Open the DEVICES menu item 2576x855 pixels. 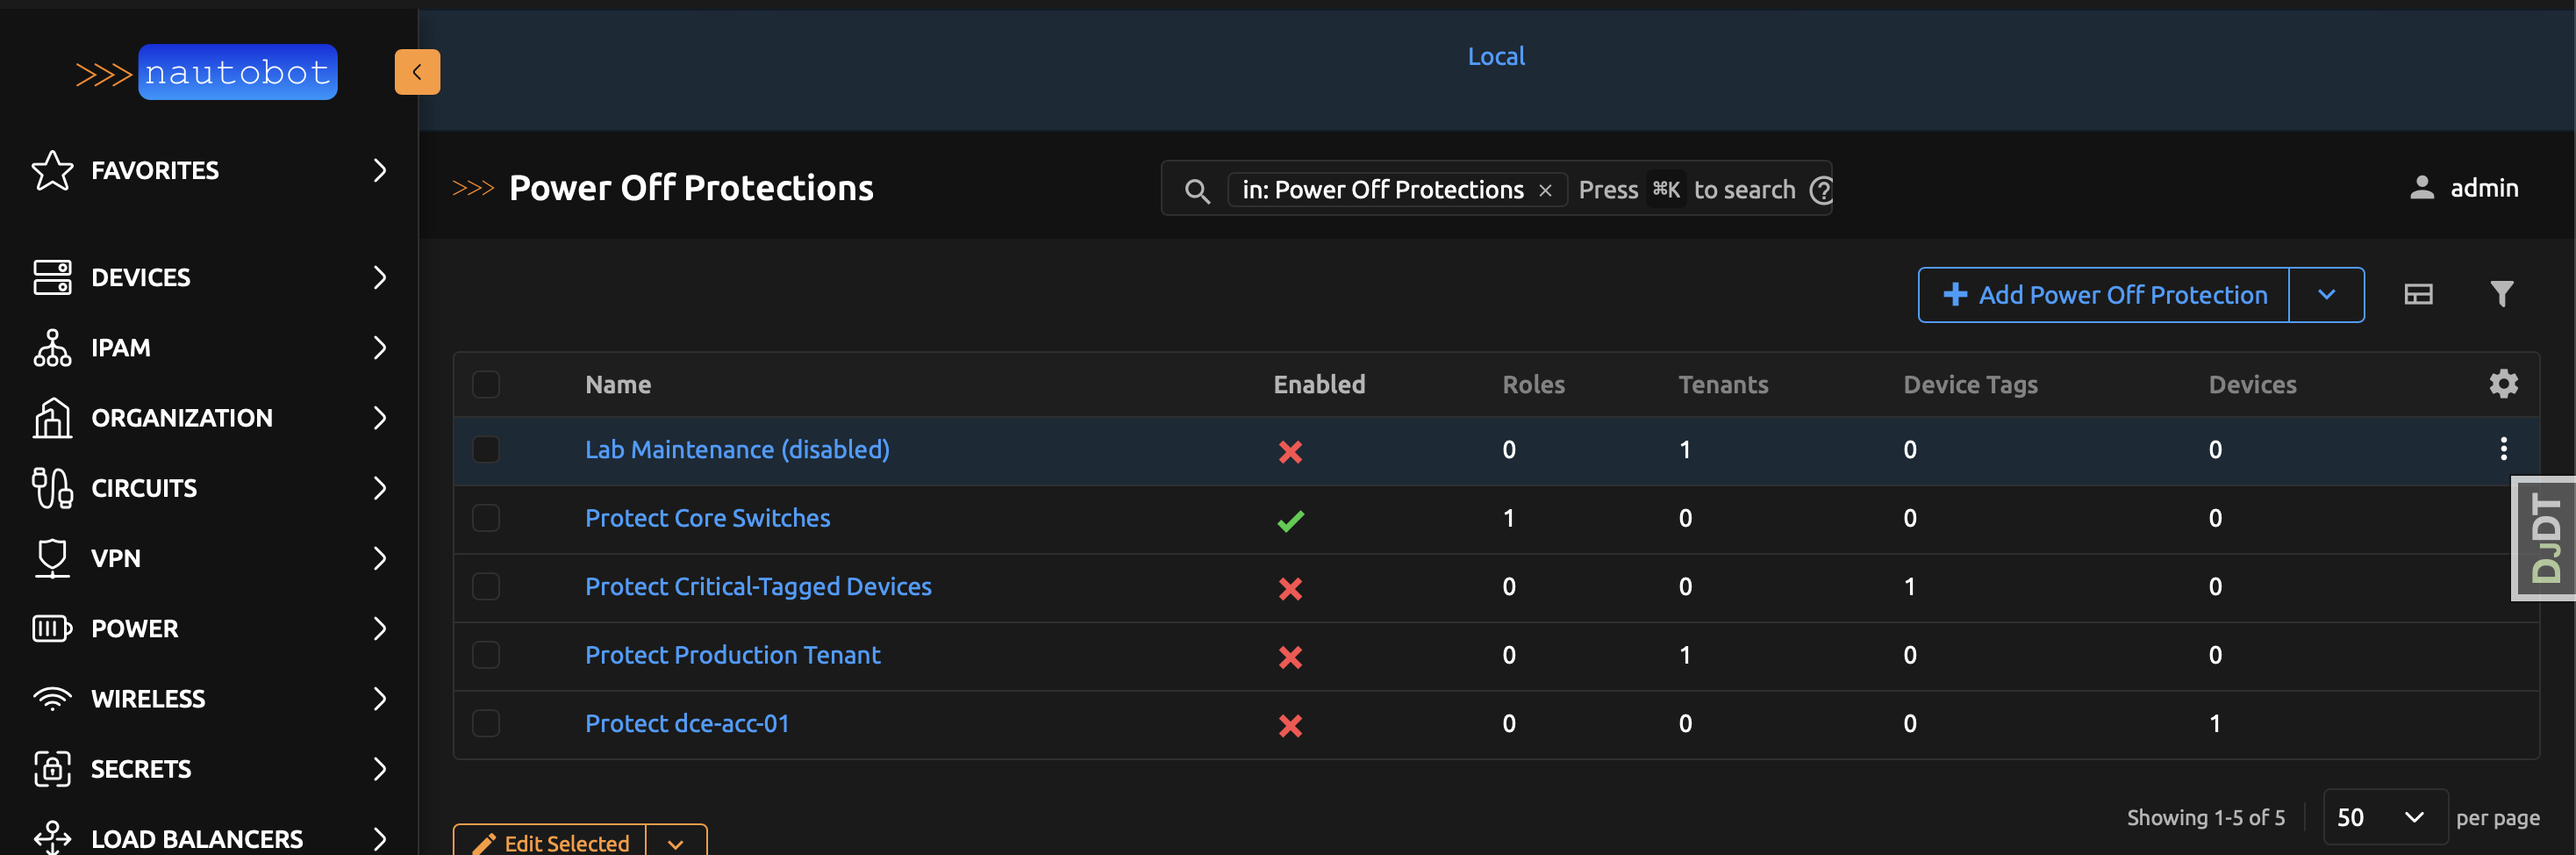pyautogui.click(x=209, y=277)
